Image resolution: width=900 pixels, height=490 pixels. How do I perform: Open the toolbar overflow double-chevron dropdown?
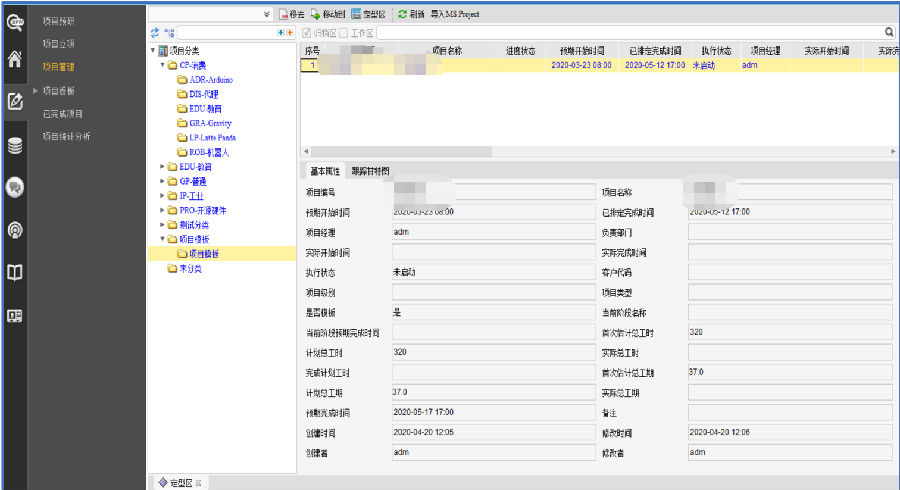(266, 14)
